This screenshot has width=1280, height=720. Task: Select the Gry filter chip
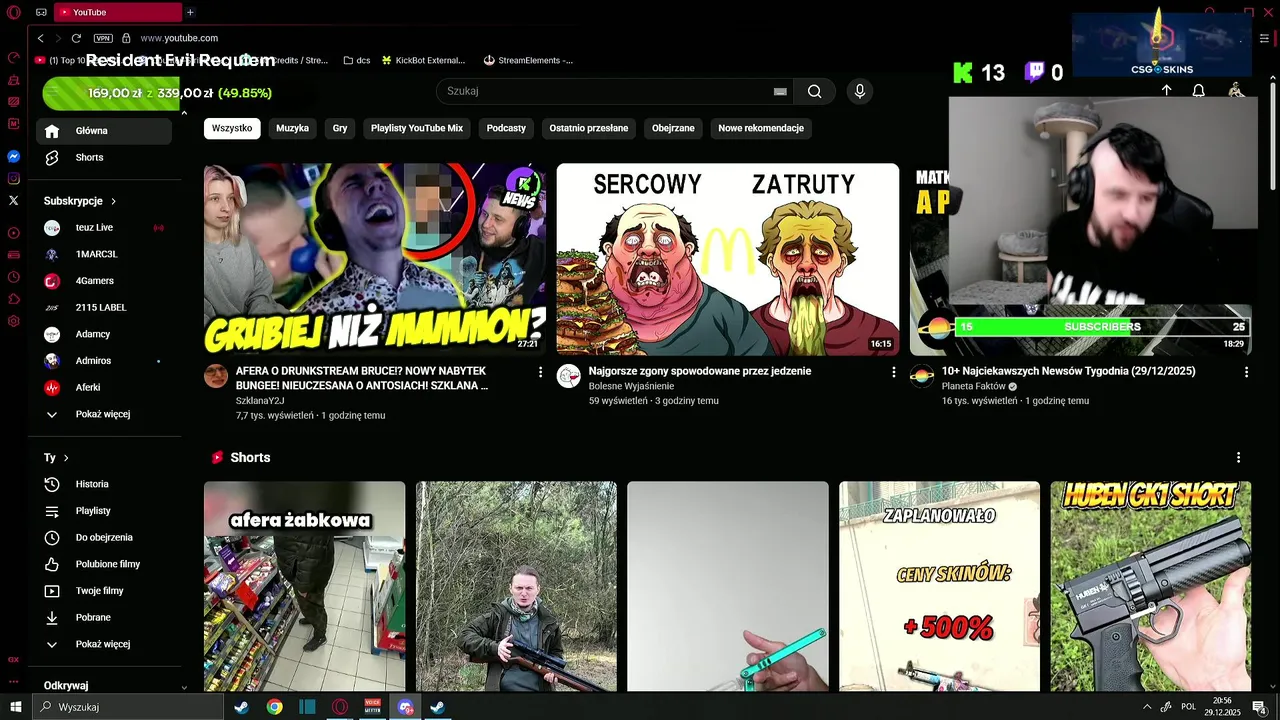coord(340,128)
